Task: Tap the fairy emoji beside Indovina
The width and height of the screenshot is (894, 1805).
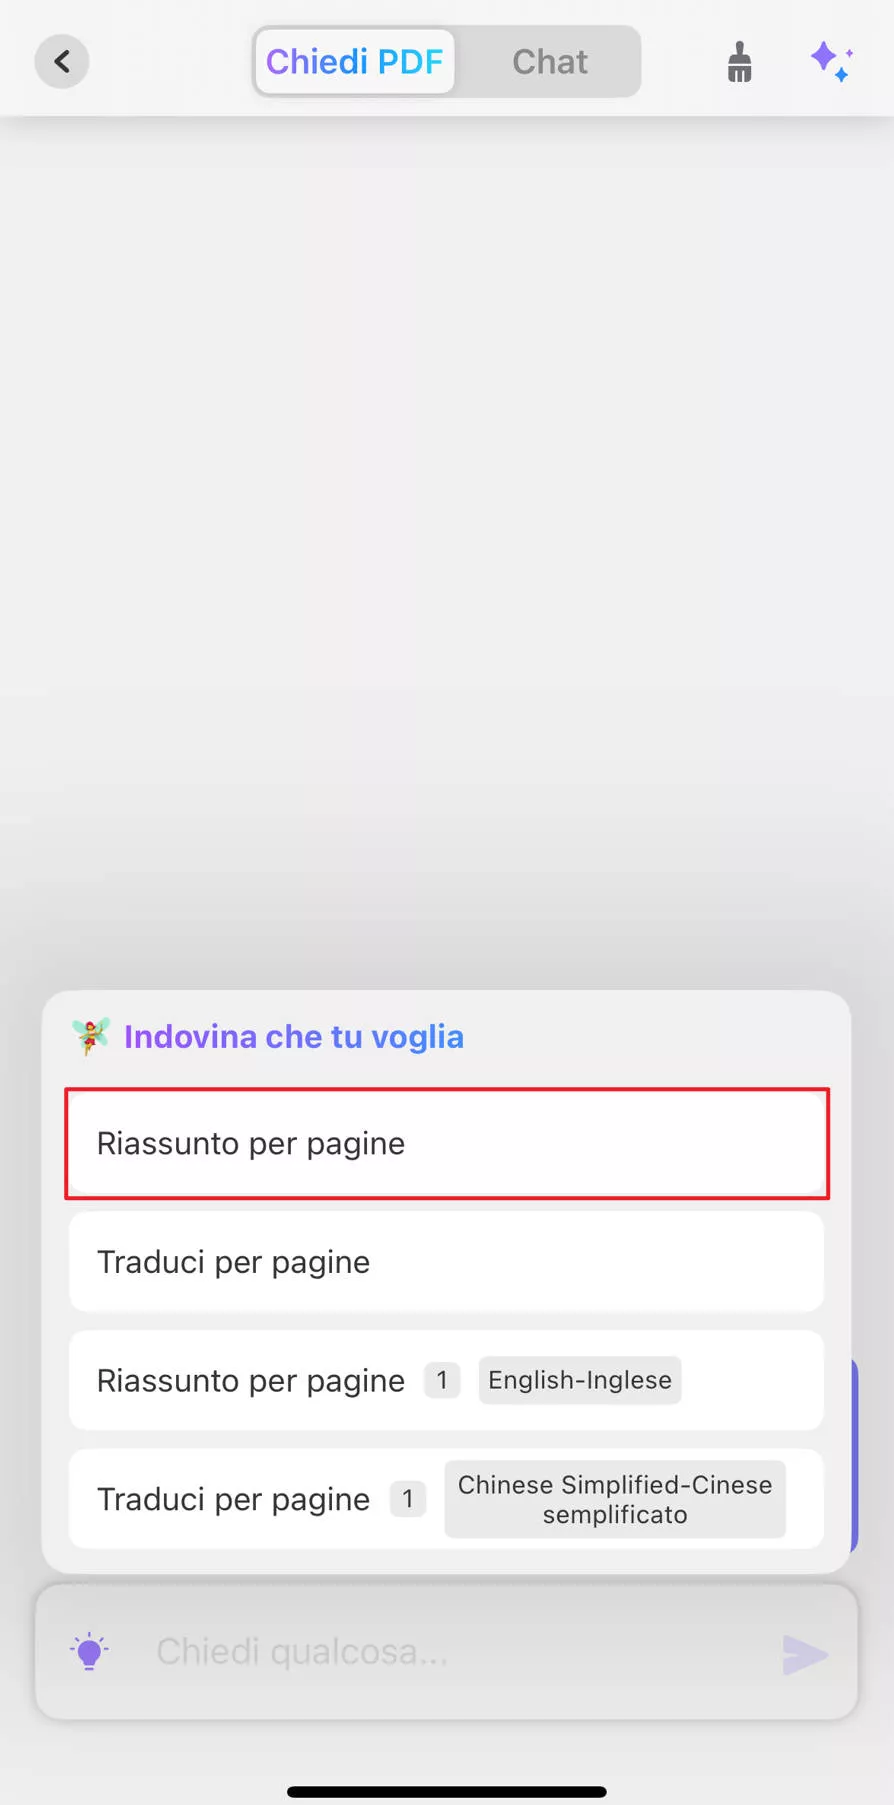Action: click(x=91, y=1037)
